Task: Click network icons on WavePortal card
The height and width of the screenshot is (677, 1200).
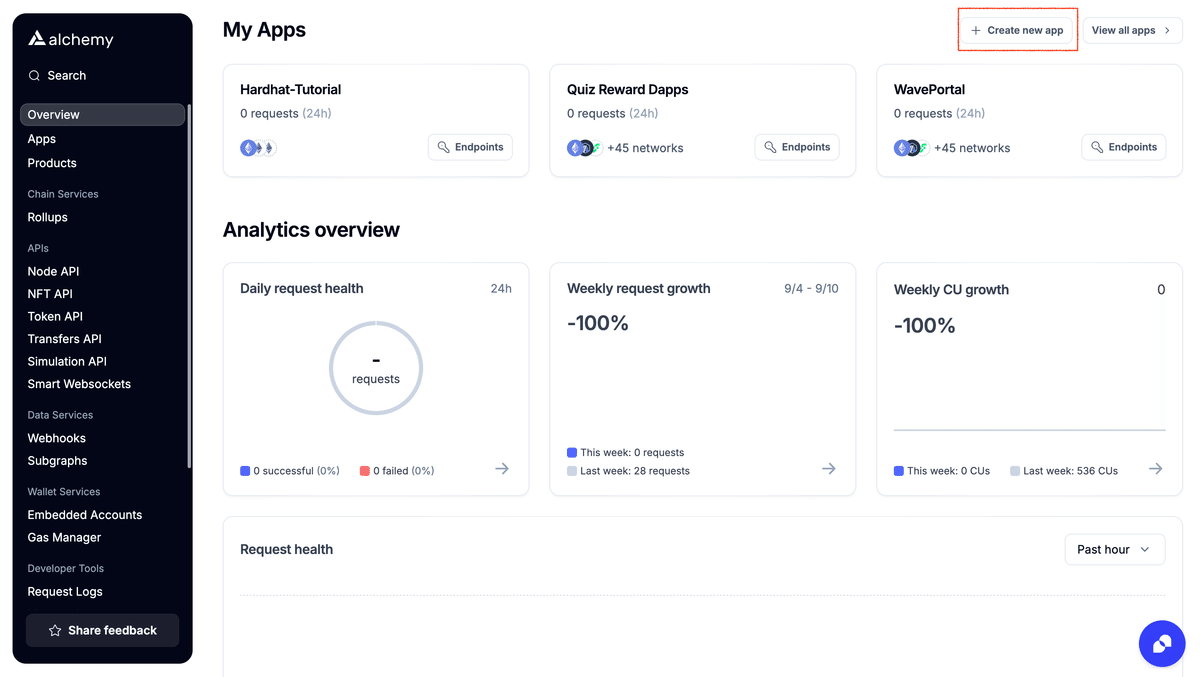Action: [x=911, y=148]
